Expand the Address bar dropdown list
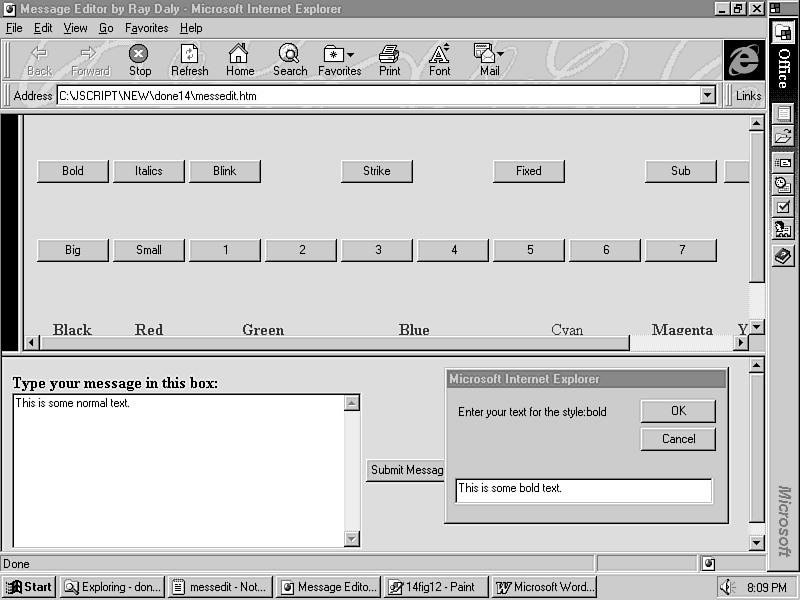Screen dimensions: 800x600 click(x=707, y=95)
